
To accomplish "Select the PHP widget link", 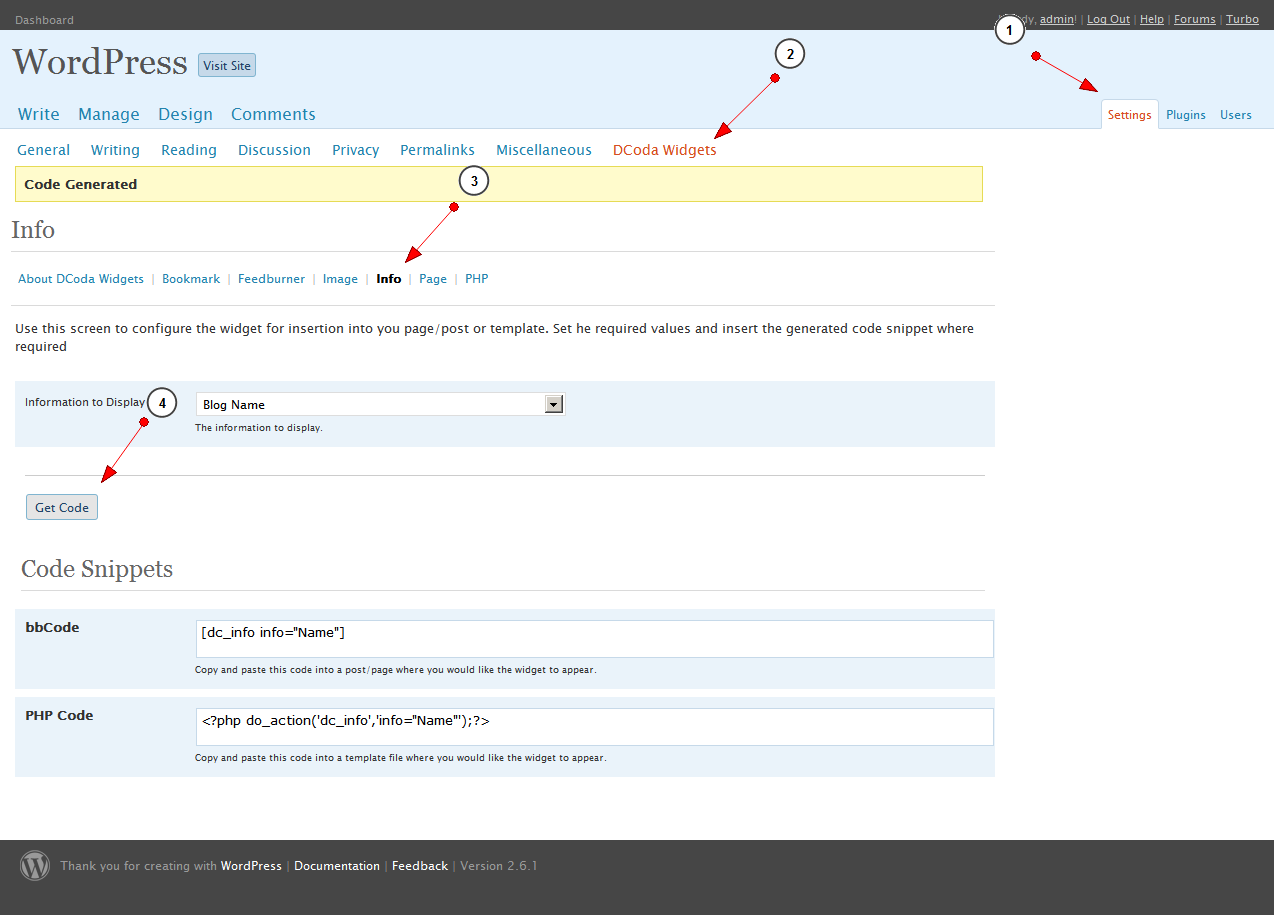I will tap(477, 279).
